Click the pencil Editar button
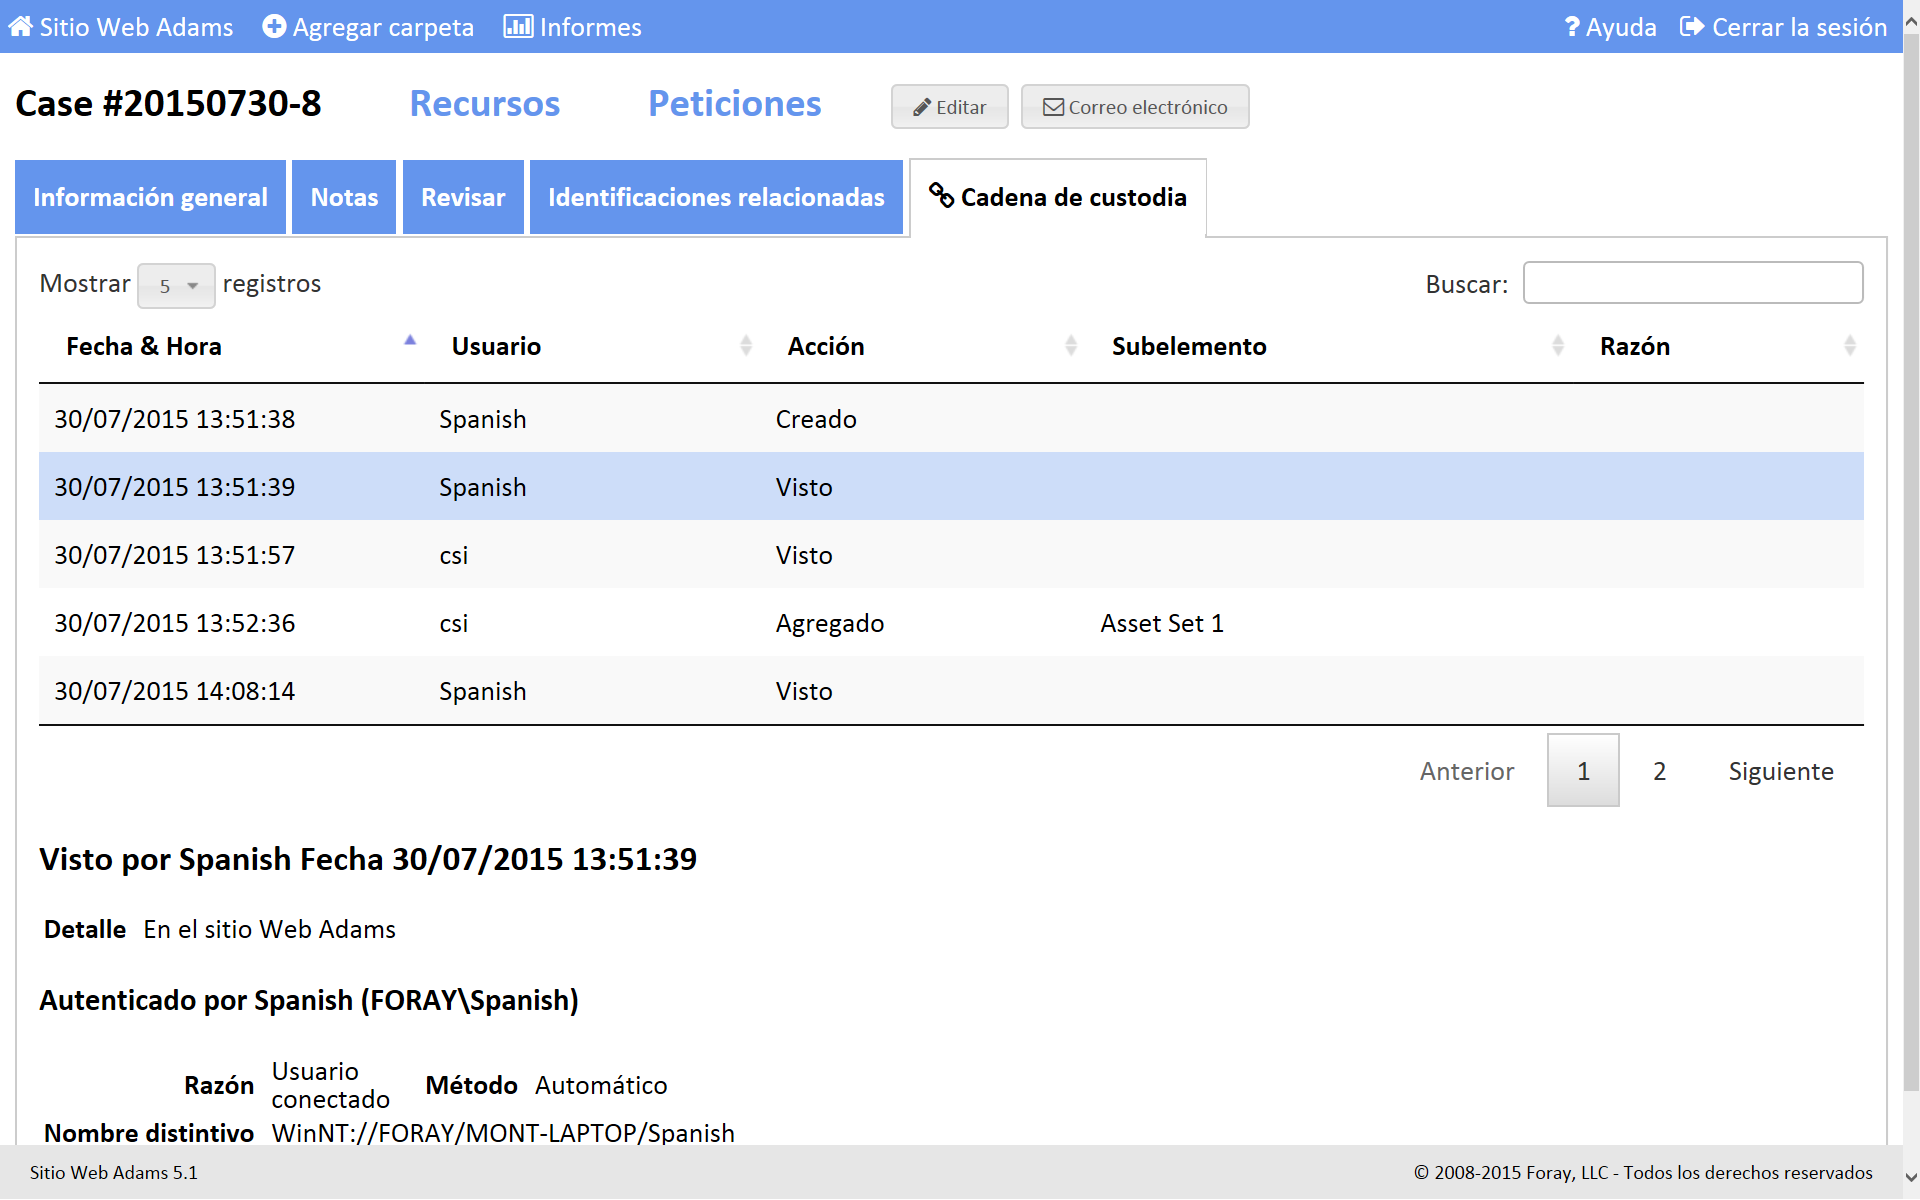Screen dimensions: 1920x1200 click(949, 107)
